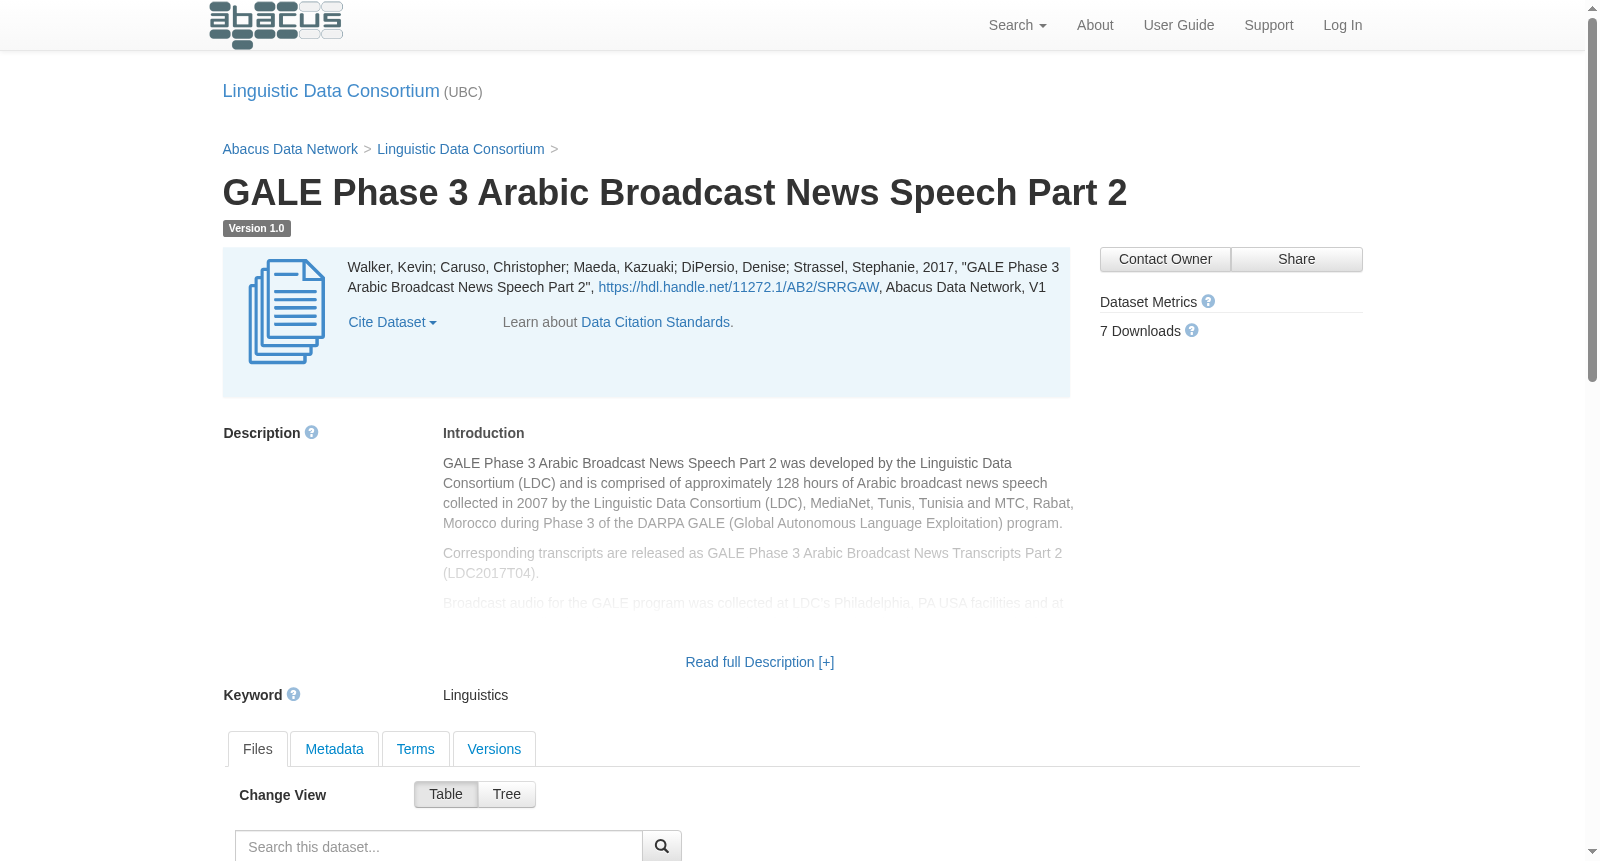Click the dataset title heading
The width and height of the screenshot is (1600, 861).
coord(675,192)
